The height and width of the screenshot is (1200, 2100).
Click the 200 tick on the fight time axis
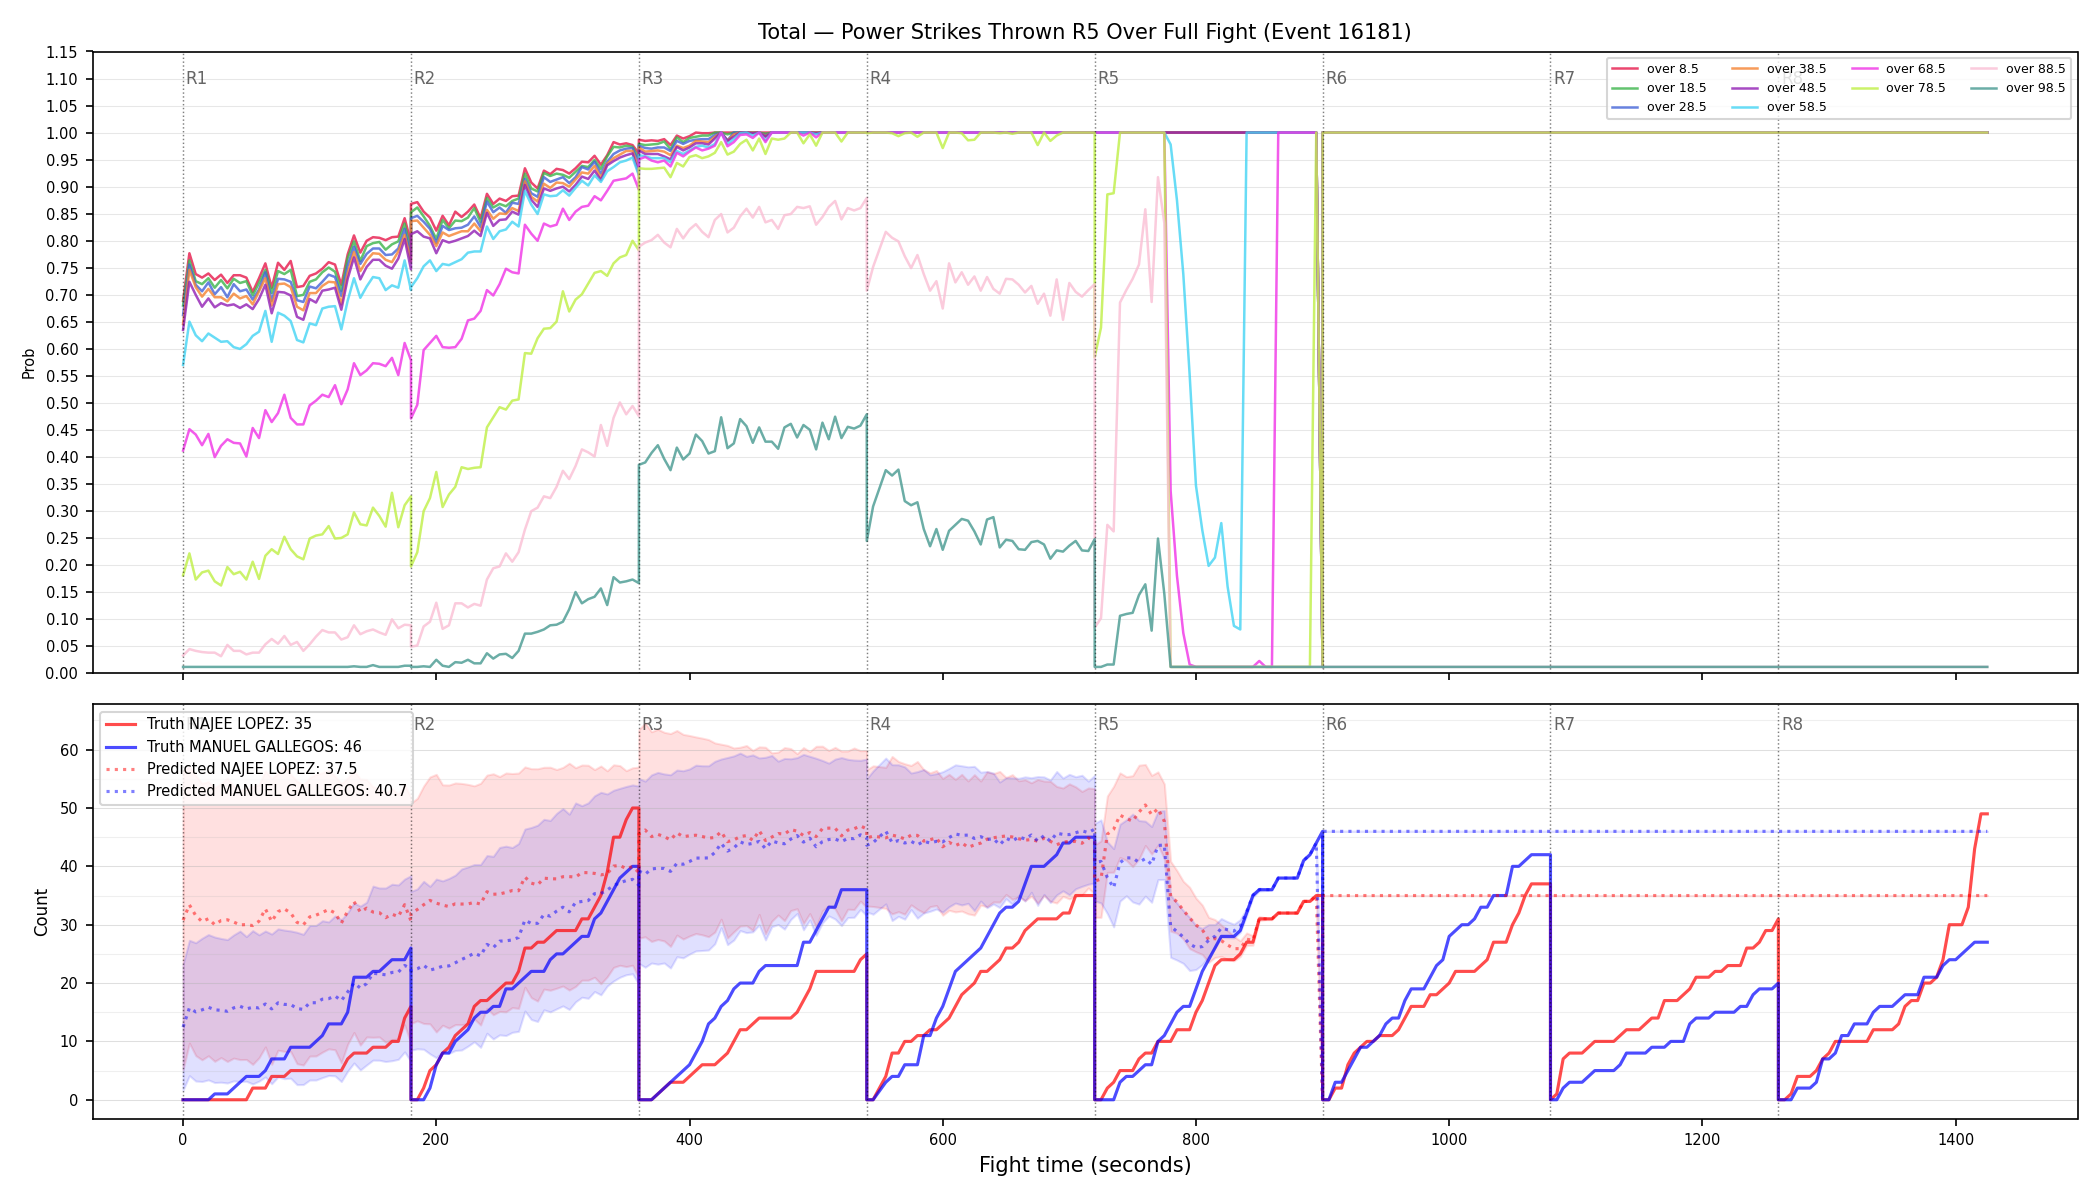(436, 1139)
